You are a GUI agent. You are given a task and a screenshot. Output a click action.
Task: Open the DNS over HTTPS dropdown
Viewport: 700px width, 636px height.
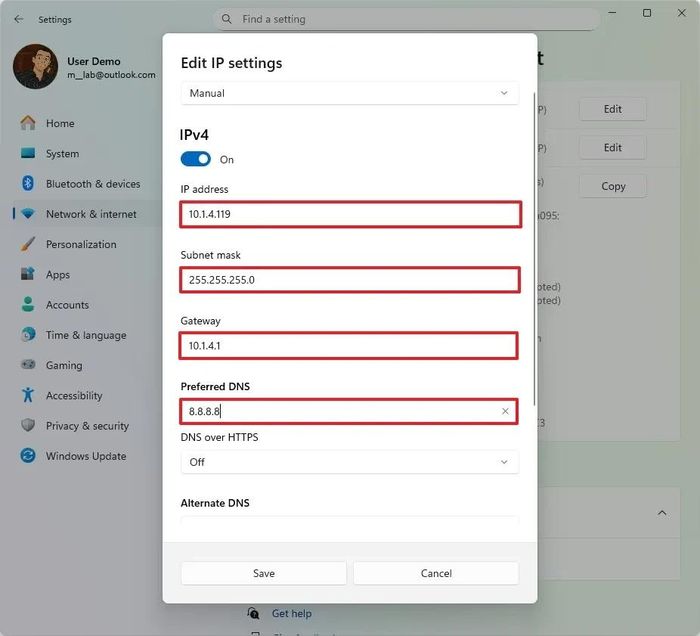[x=350, y=462]
